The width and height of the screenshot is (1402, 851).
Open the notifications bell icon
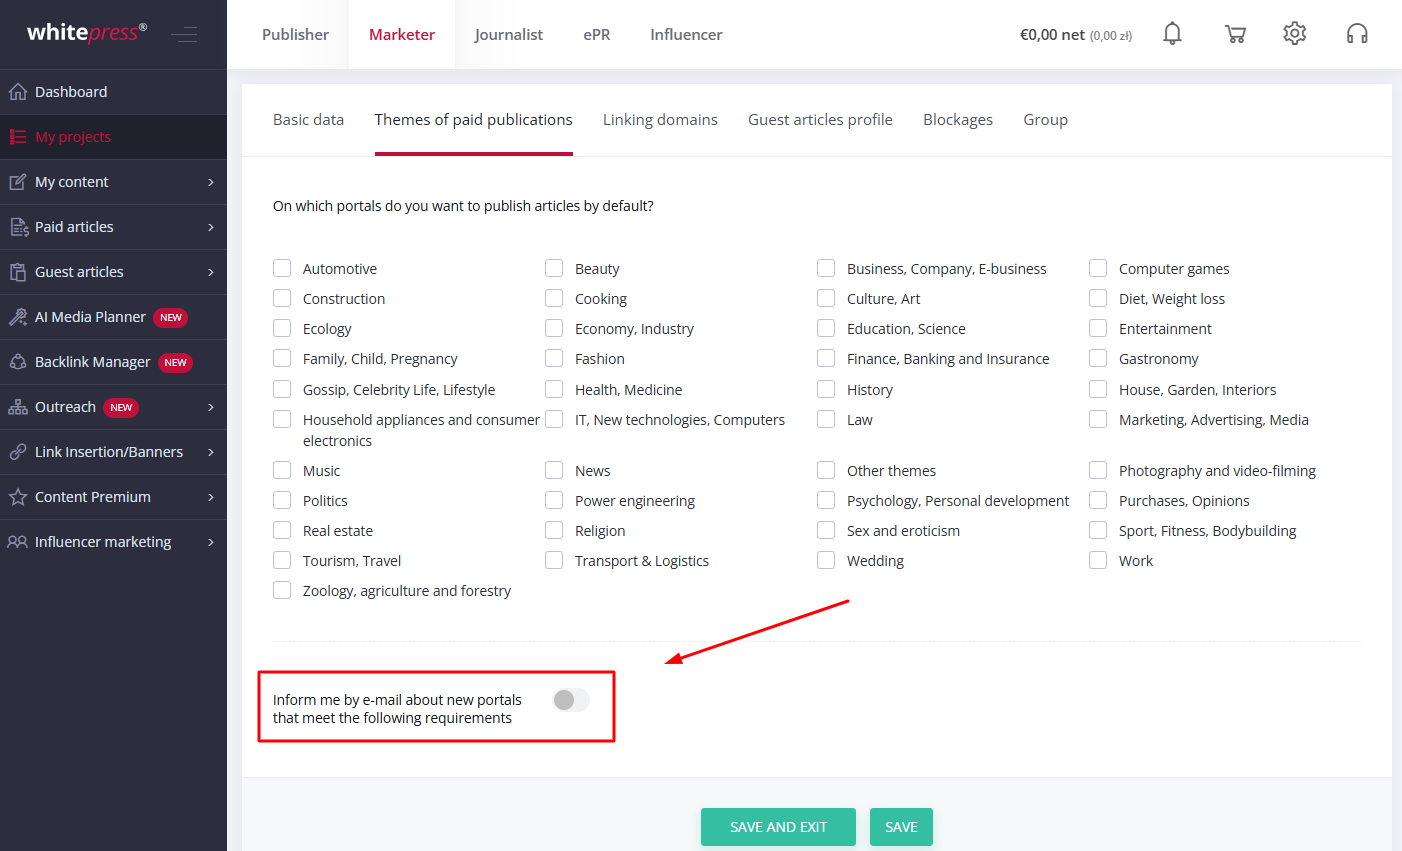pyautogui.click(x=1172, y=34)
